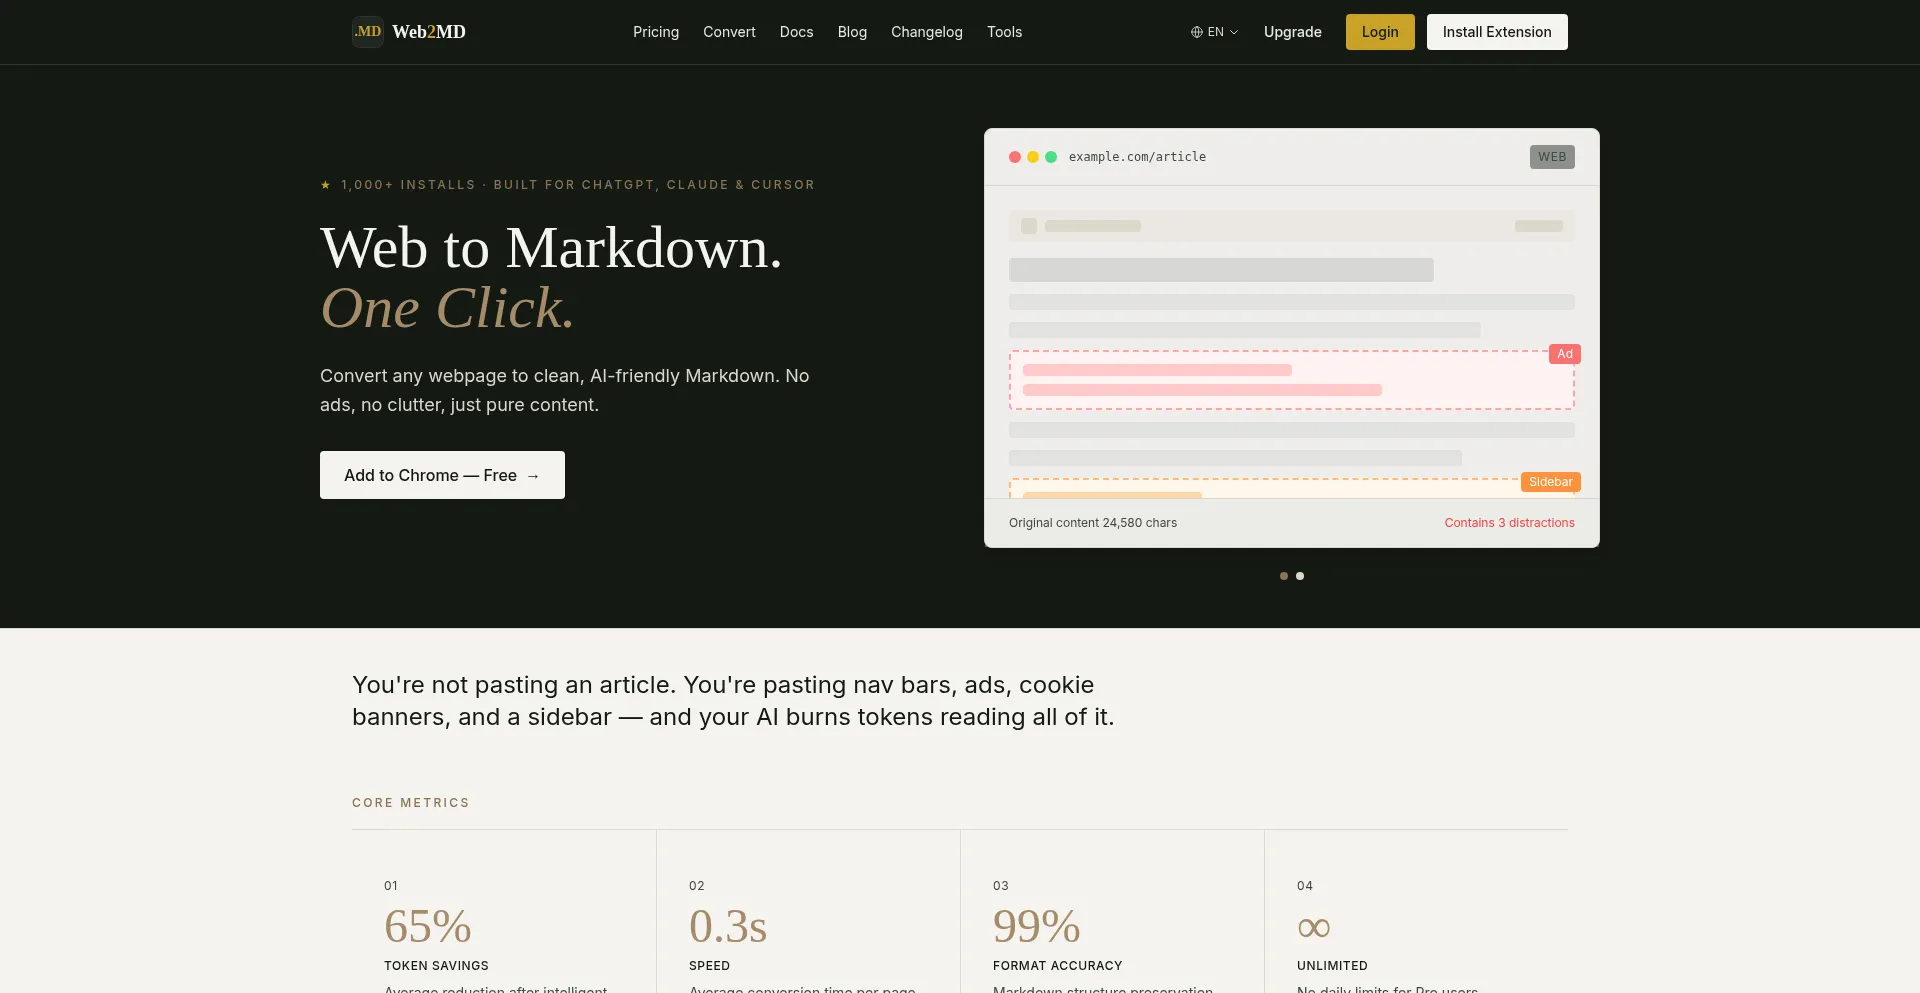The image size is (1920, 993).
Task: Click the 0.3s speed metric
Action: click(x=728, y=926)
